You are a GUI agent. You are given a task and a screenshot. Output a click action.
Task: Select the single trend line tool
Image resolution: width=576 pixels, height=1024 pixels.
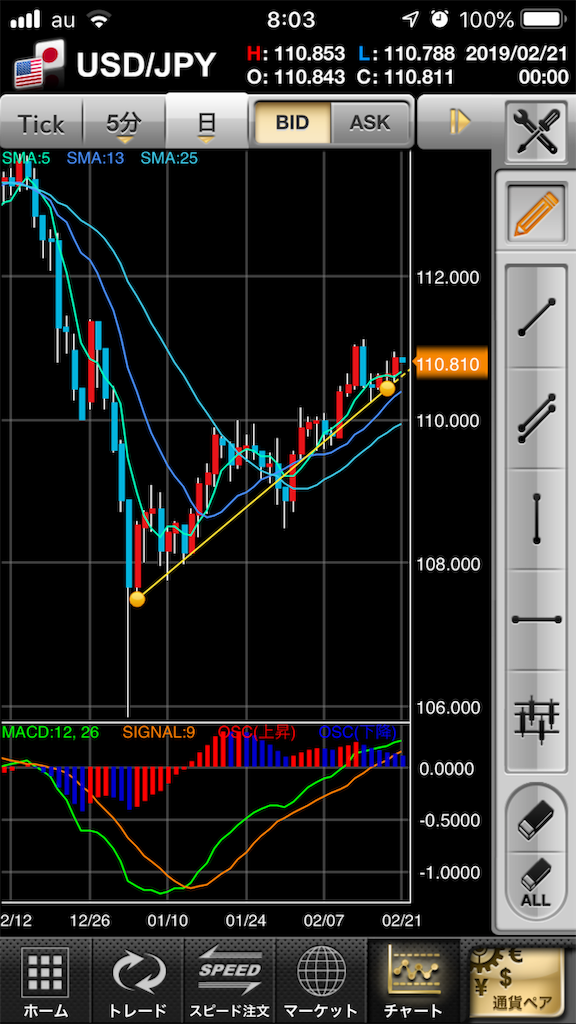(x=536, y=317)
